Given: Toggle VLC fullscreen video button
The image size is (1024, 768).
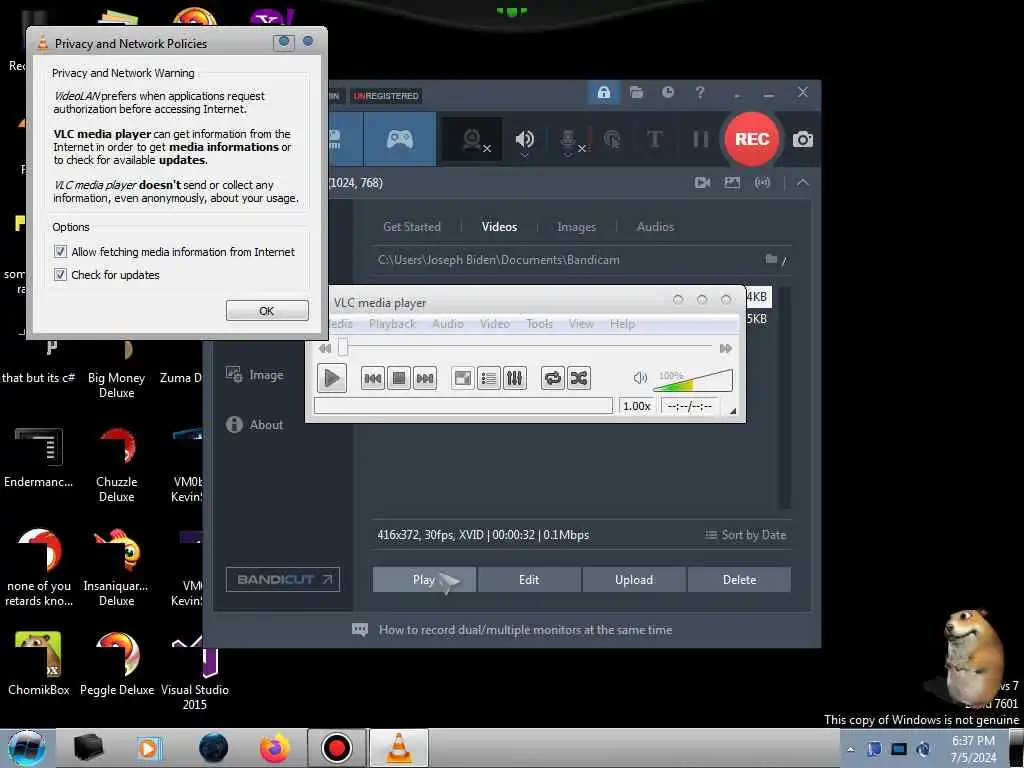Looking at the screenshot, I should (x=462, y=378).
